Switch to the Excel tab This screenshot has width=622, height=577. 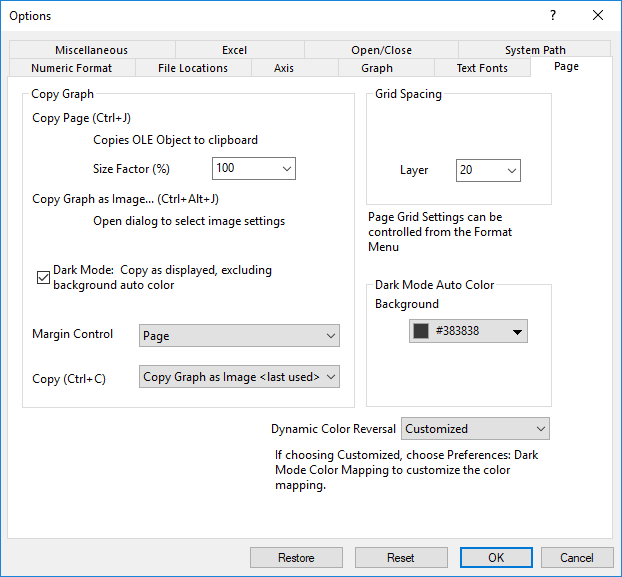coord(234,50)
